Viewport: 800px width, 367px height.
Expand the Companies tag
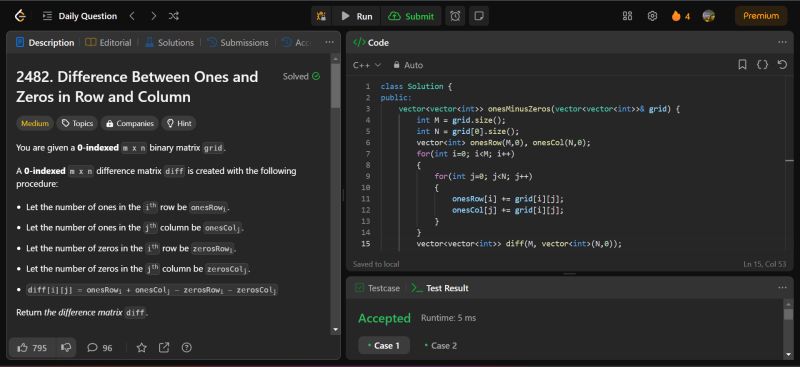(129, 124)
